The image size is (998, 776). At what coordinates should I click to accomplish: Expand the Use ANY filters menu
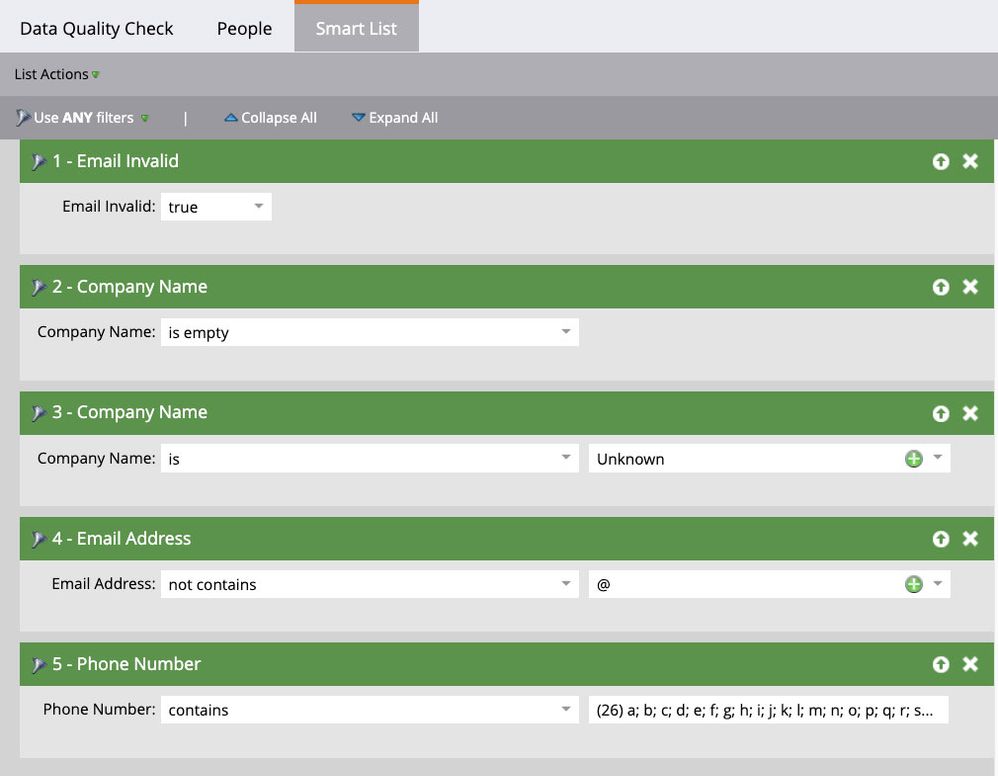84,118
